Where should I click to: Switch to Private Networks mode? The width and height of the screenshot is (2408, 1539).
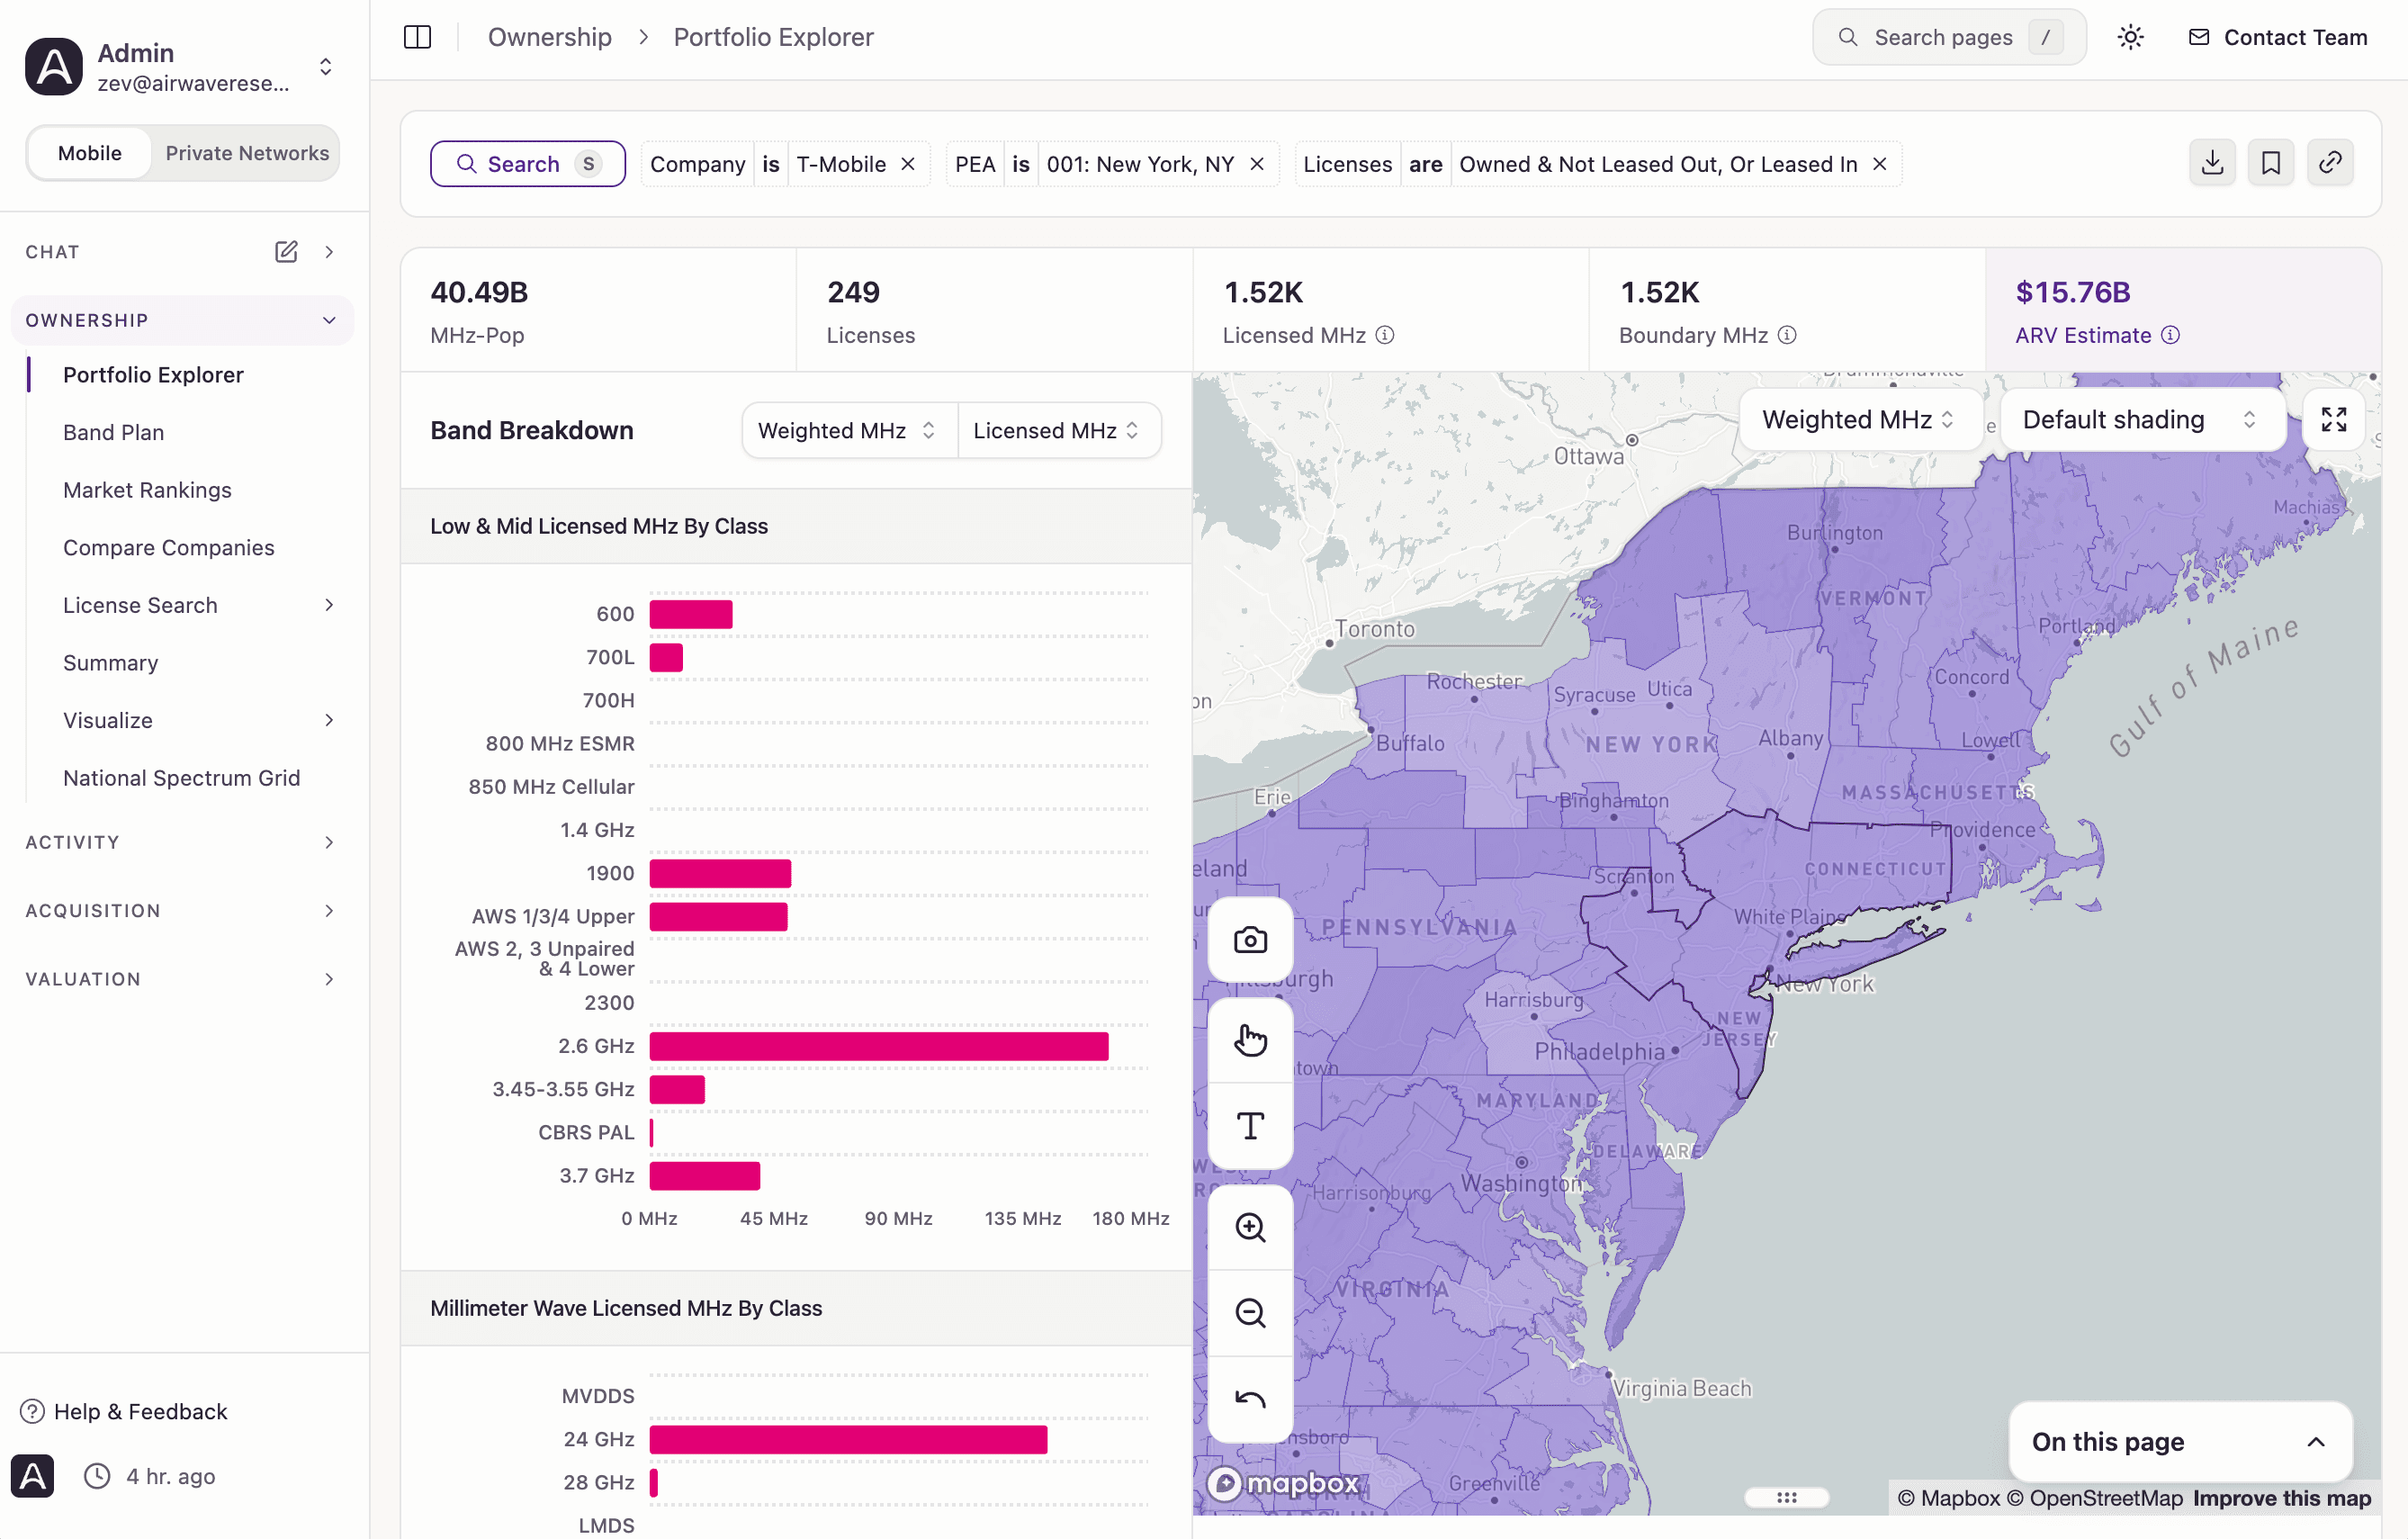tap(247, 153)
